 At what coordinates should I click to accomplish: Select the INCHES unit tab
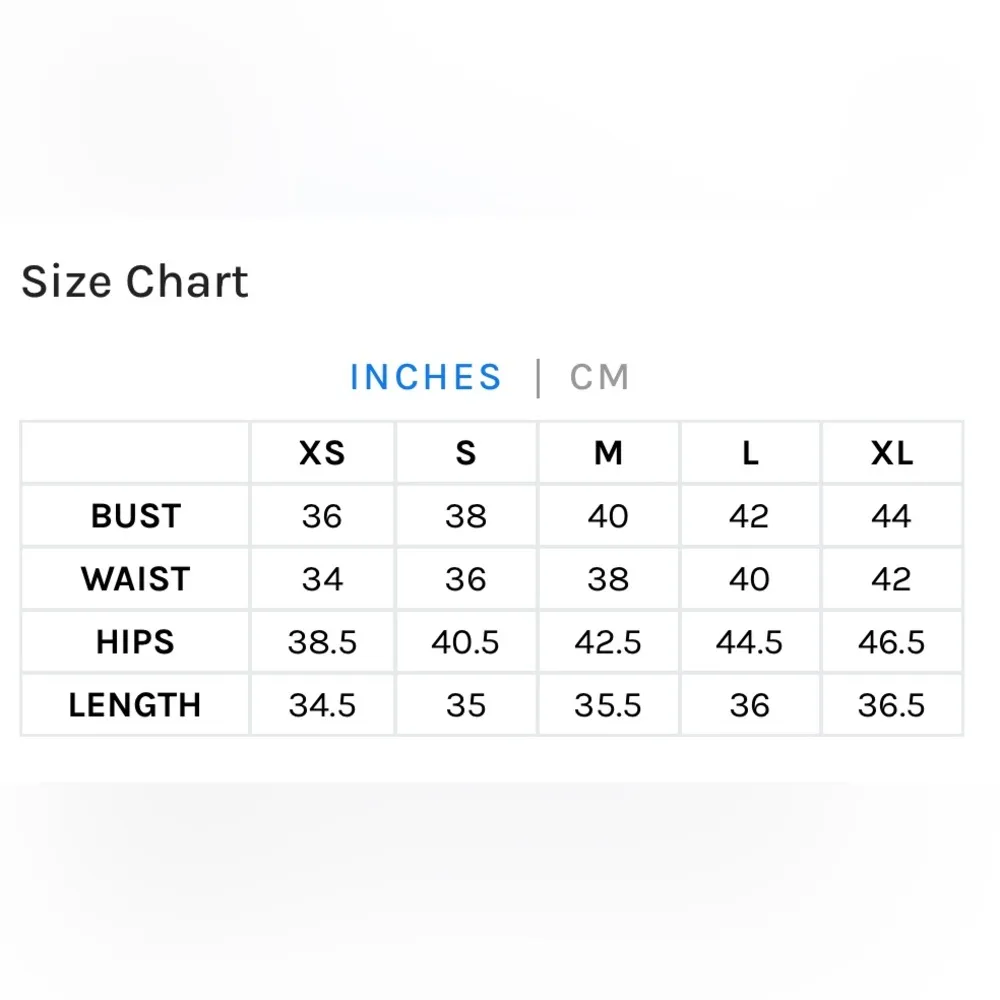(x=426, y=377)
